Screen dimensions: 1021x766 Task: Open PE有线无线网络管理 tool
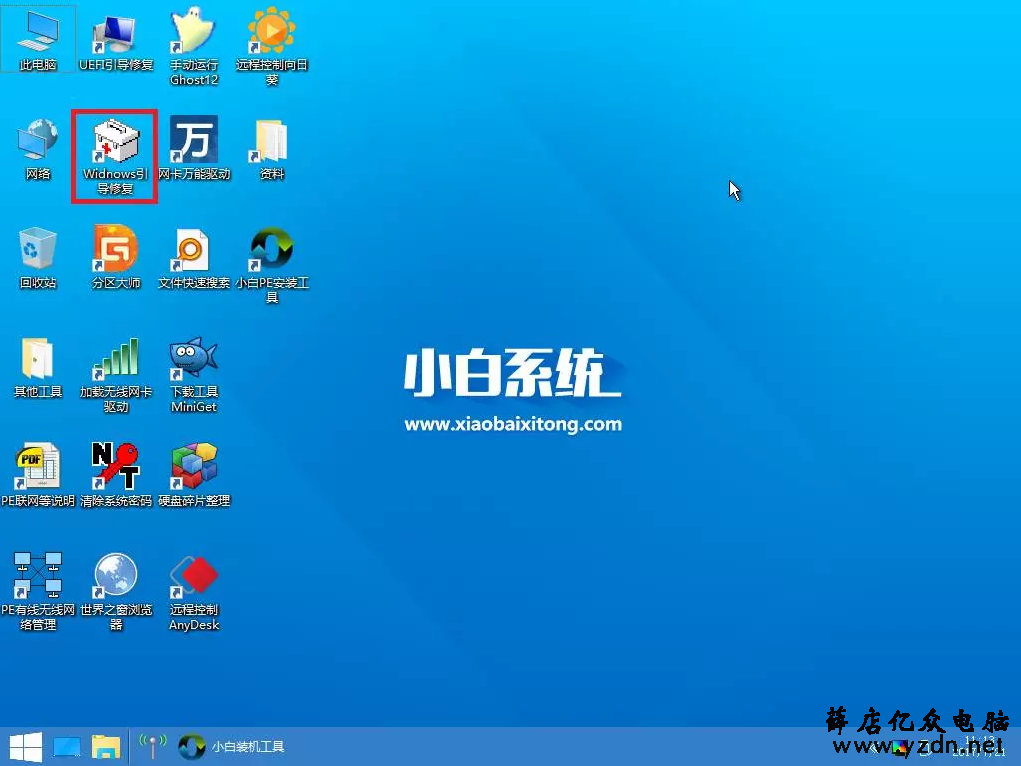point(38,591)
